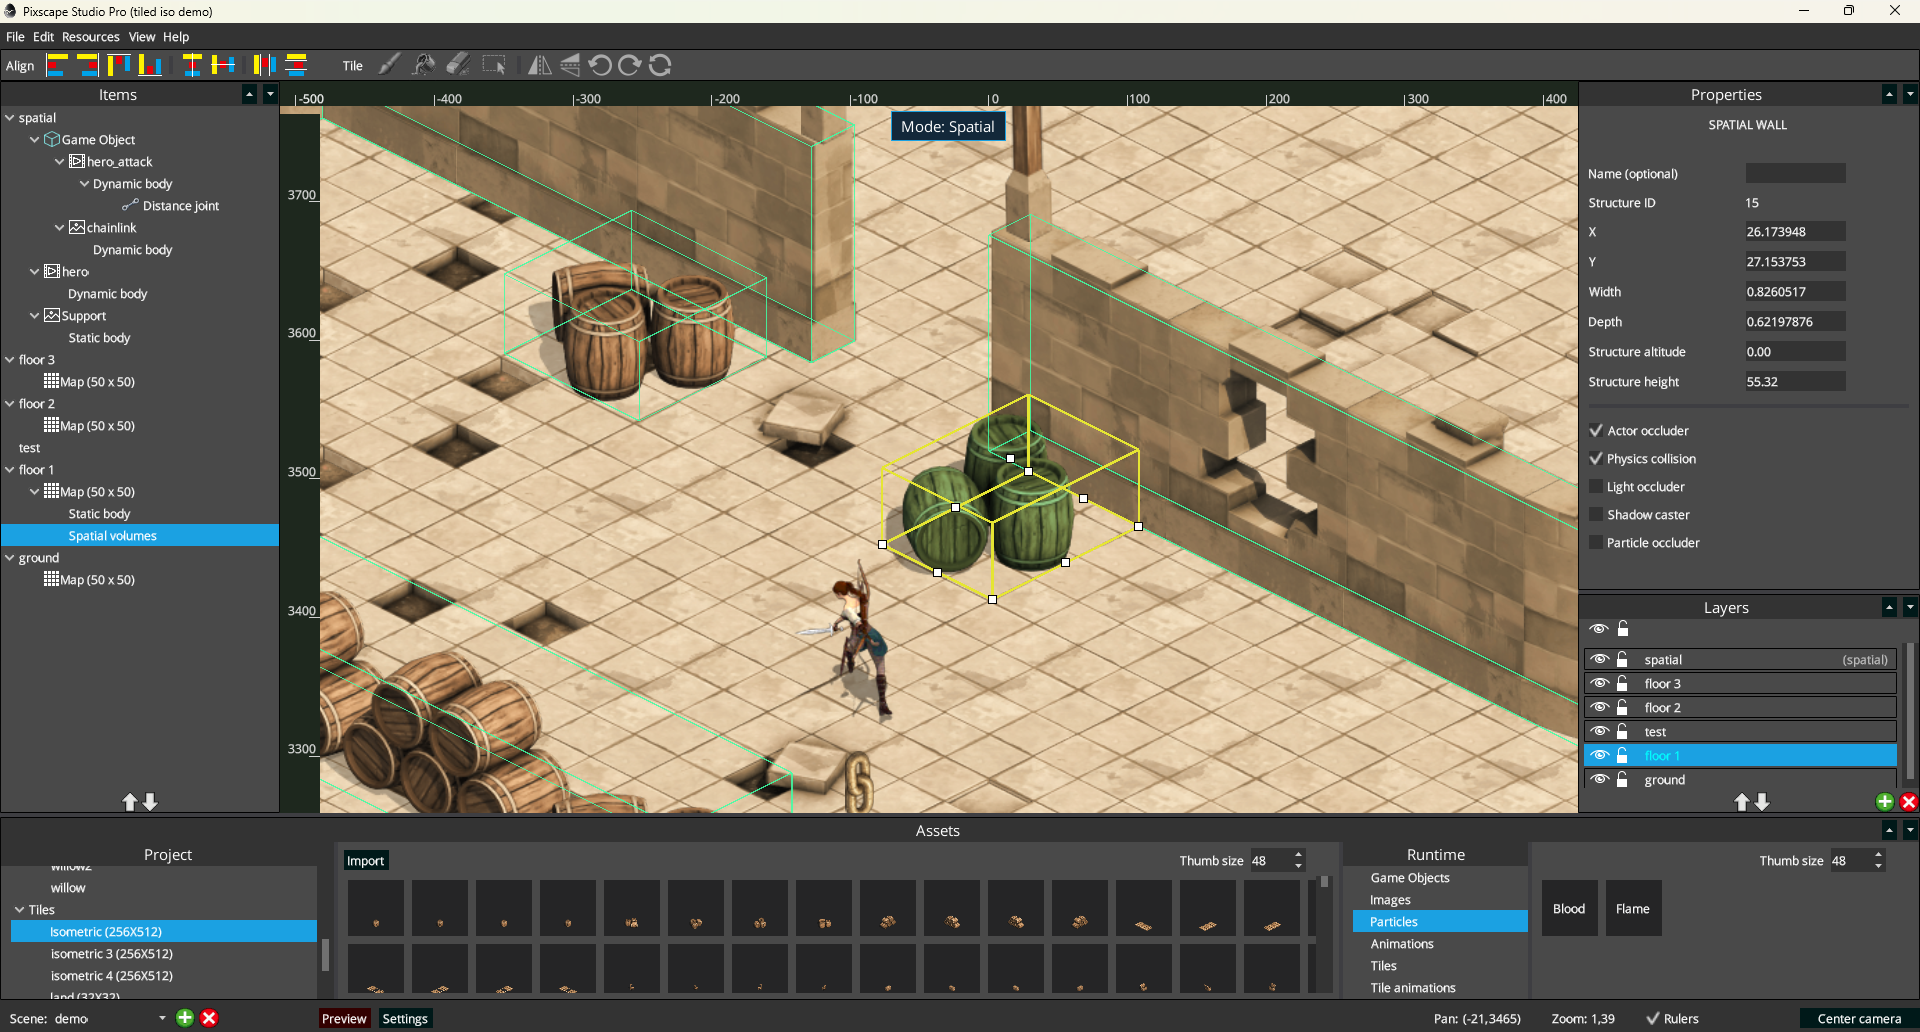The image size is (1920, 1032).
Task: Click the Name (optional) input field
Action: click(x=1795, y=173)
